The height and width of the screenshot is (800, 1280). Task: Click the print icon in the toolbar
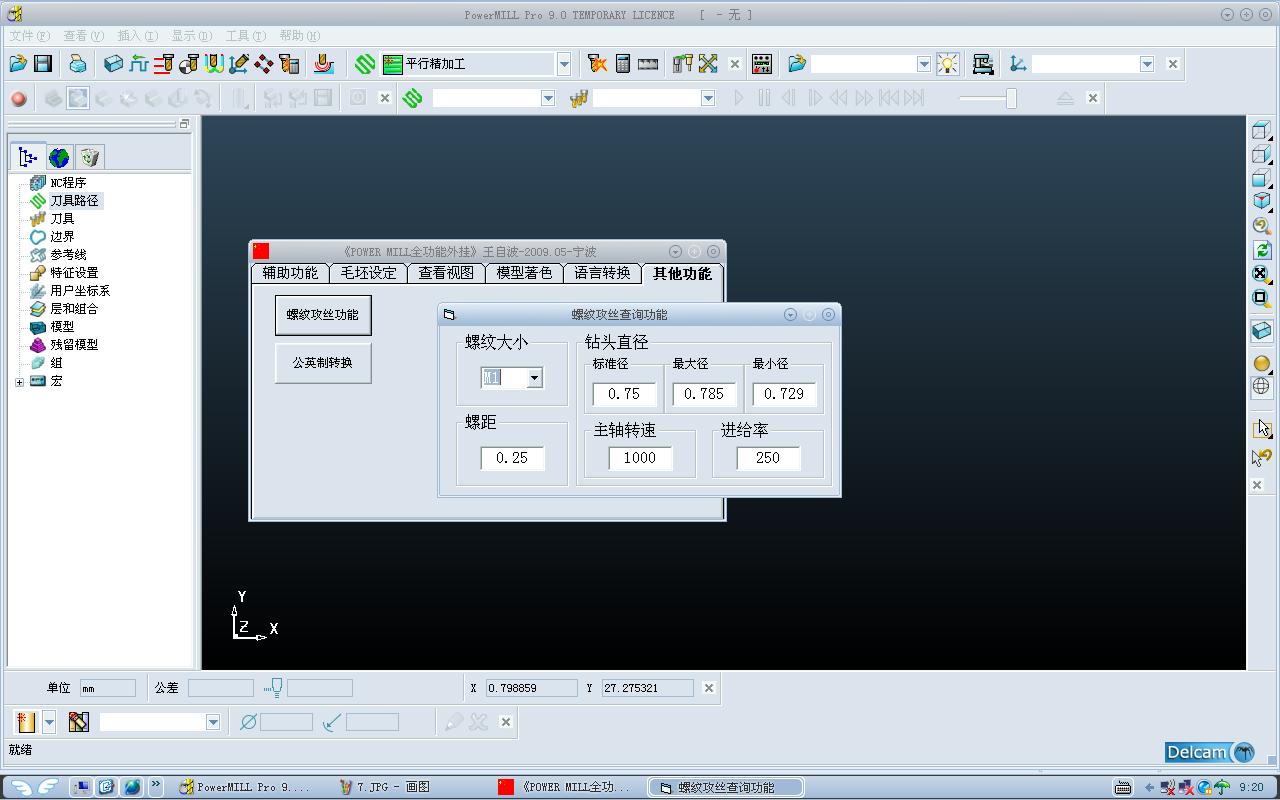coord(78,64)
